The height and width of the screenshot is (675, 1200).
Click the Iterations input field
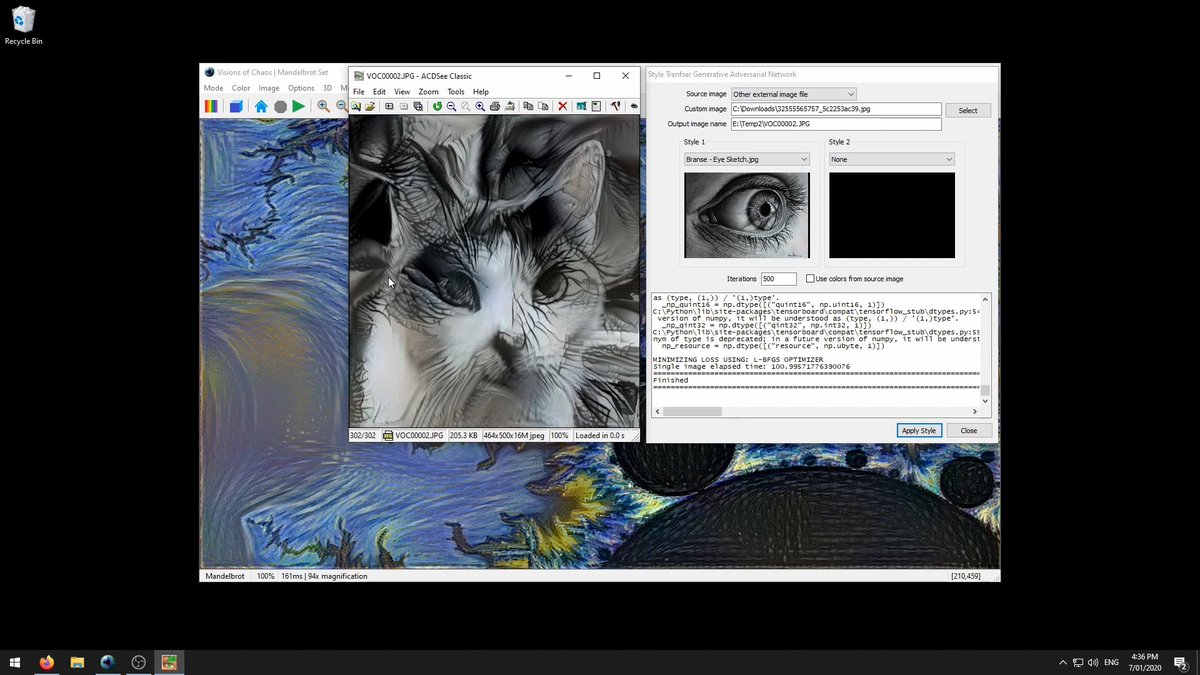[779, 279]
